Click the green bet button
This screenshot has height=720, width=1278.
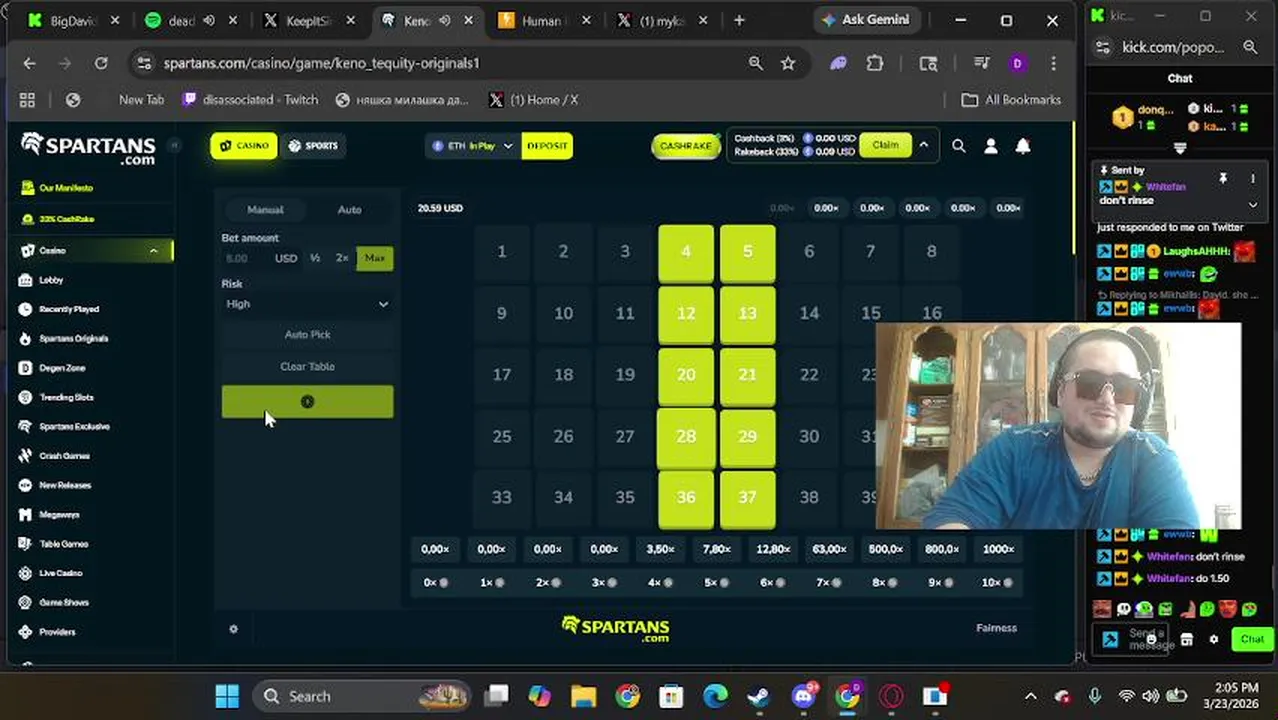(x=307, y=402)
